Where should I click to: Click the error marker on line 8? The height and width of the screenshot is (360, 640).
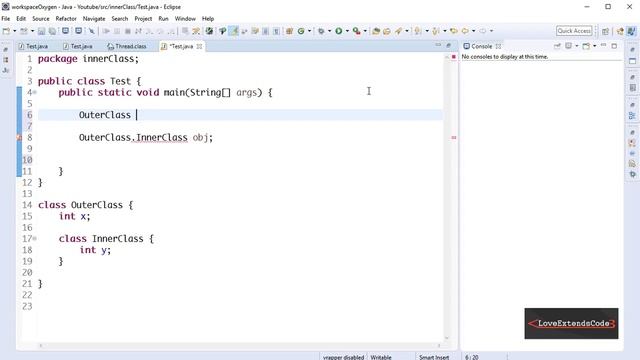19,138
